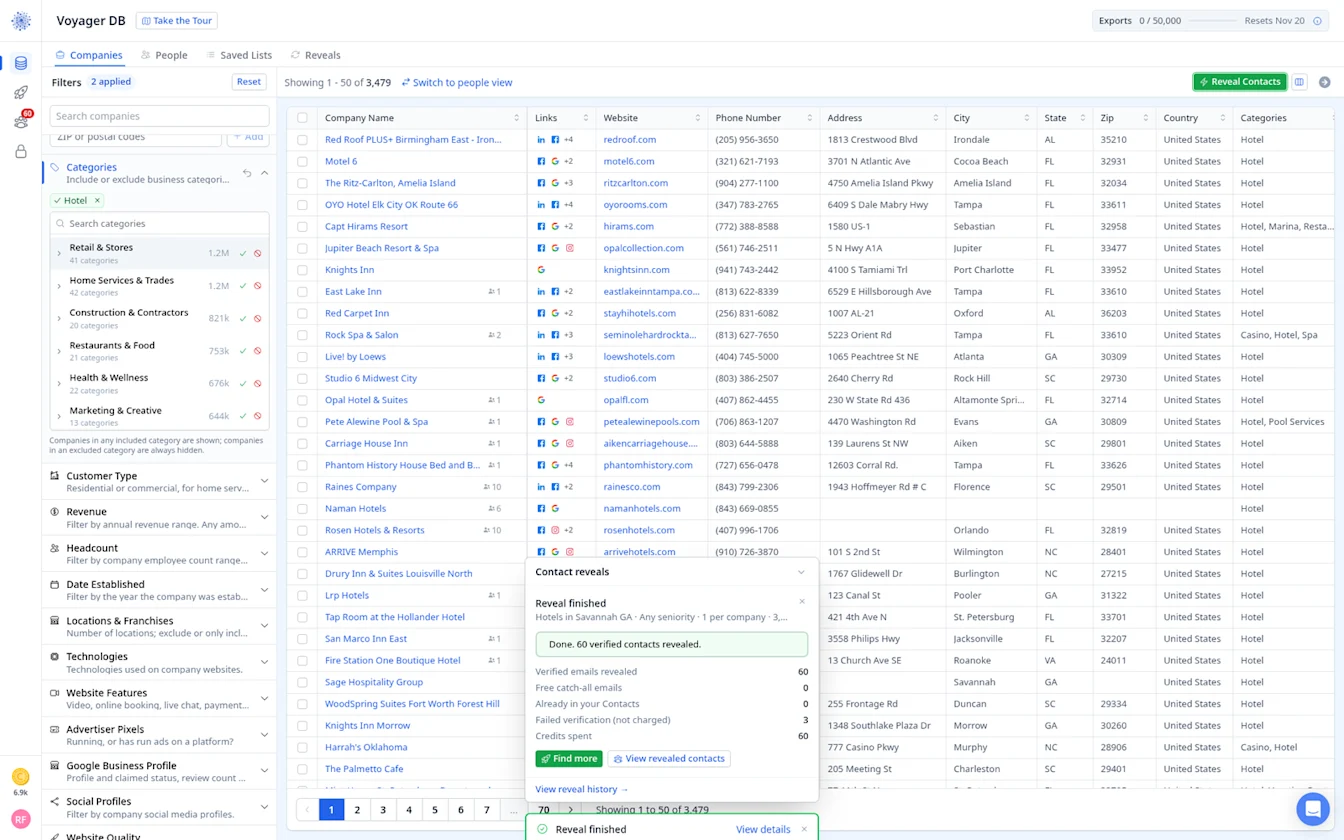Screen dimensions: 1344x840
Task: Collapse the Categories filter section
Action: pyautogui.click(x=264, y=173)
